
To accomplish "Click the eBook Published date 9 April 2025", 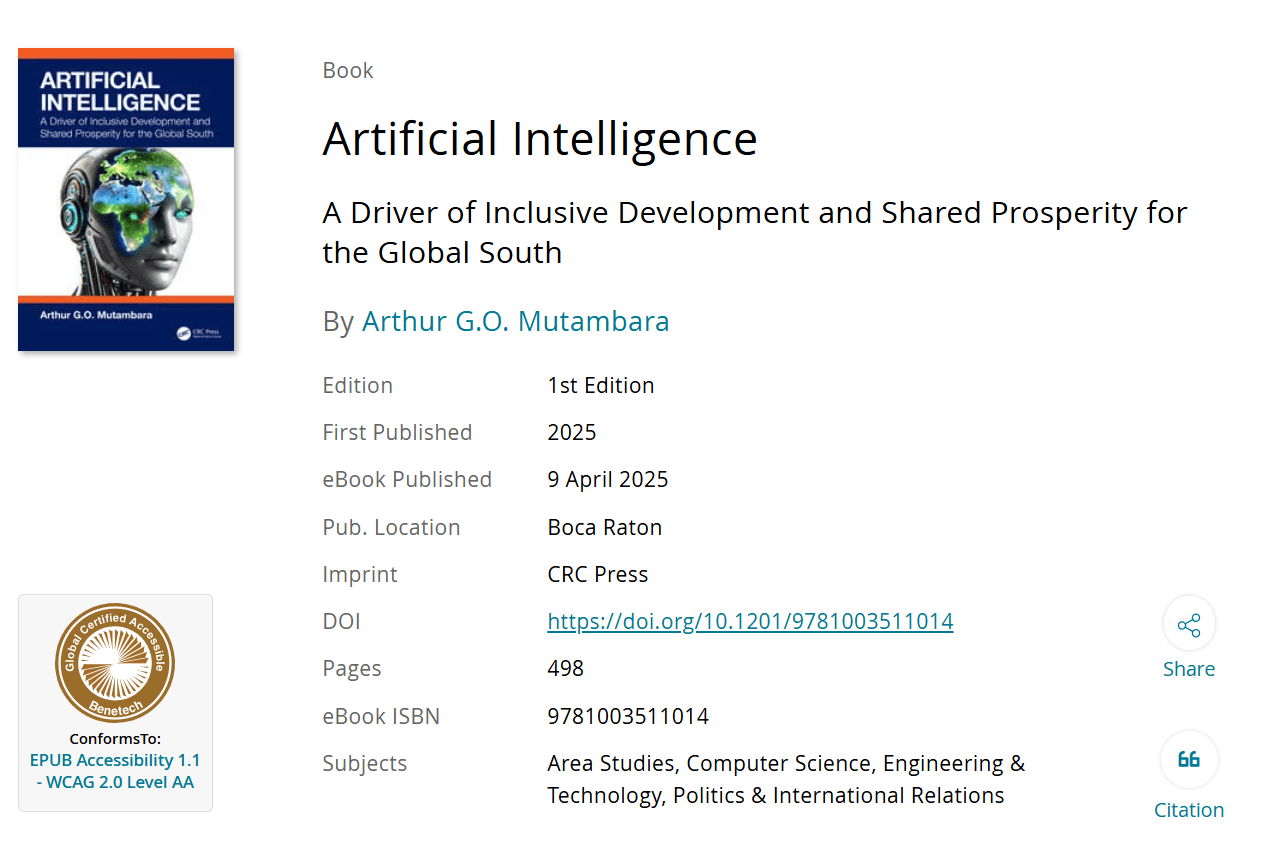I will (x=608, y=480).
